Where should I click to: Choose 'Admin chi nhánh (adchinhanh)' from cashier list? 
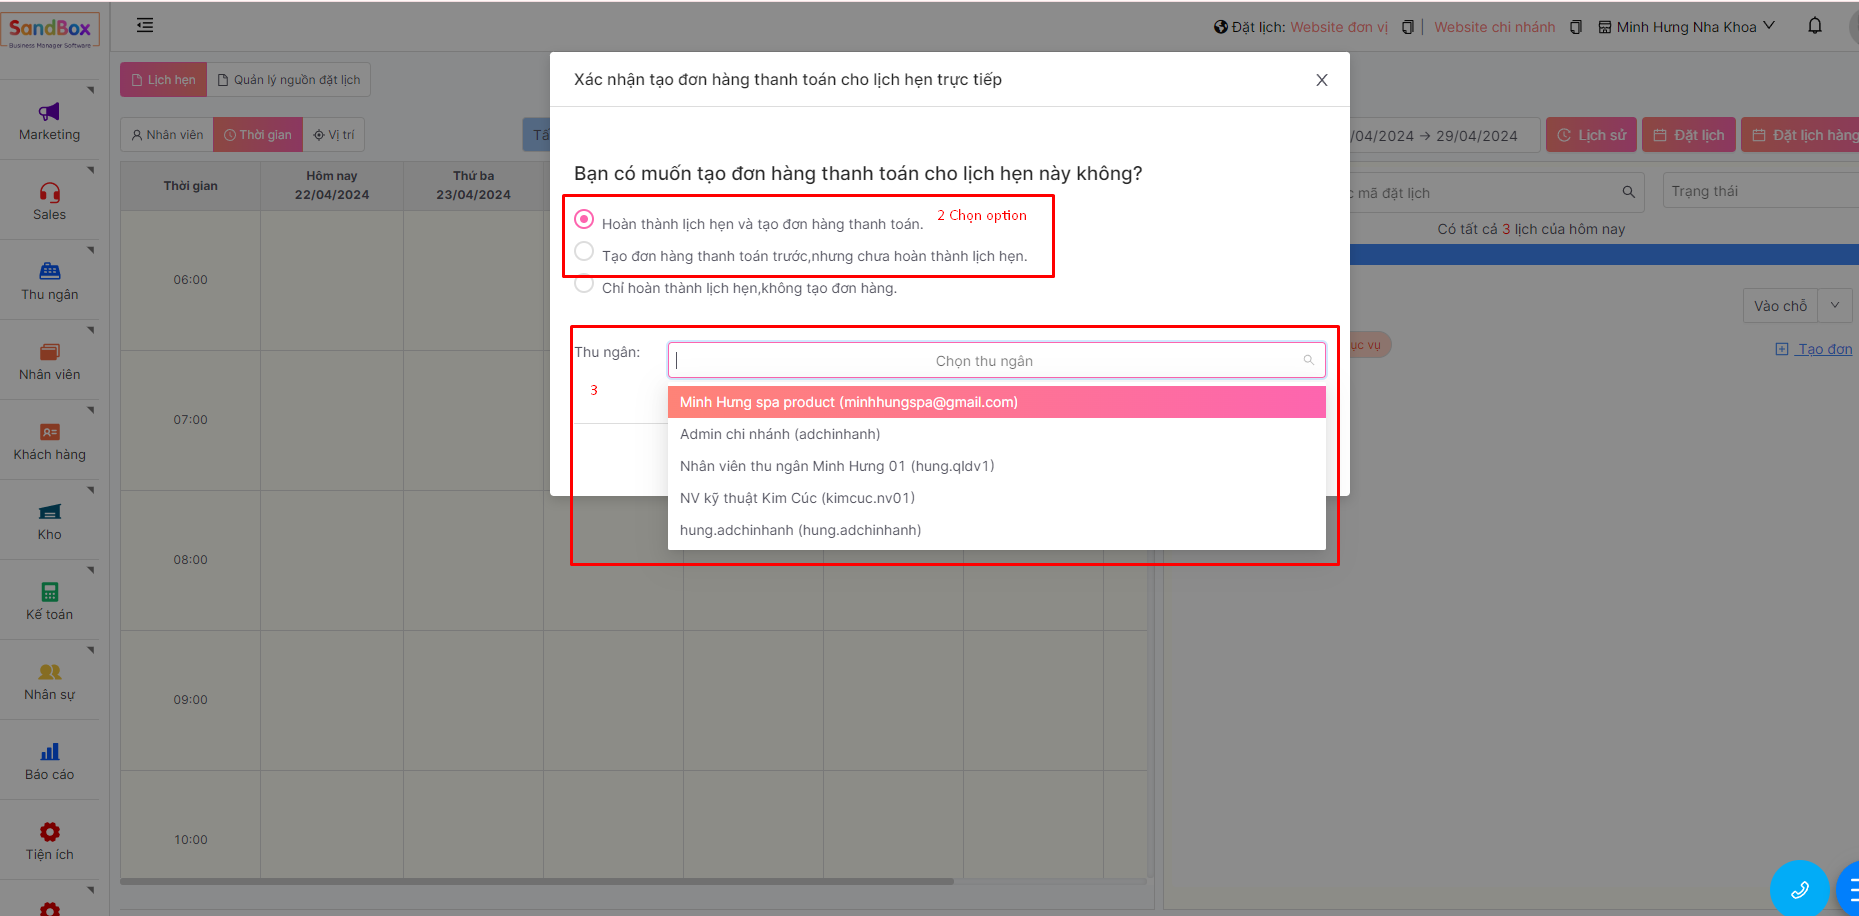pos(780,434)
